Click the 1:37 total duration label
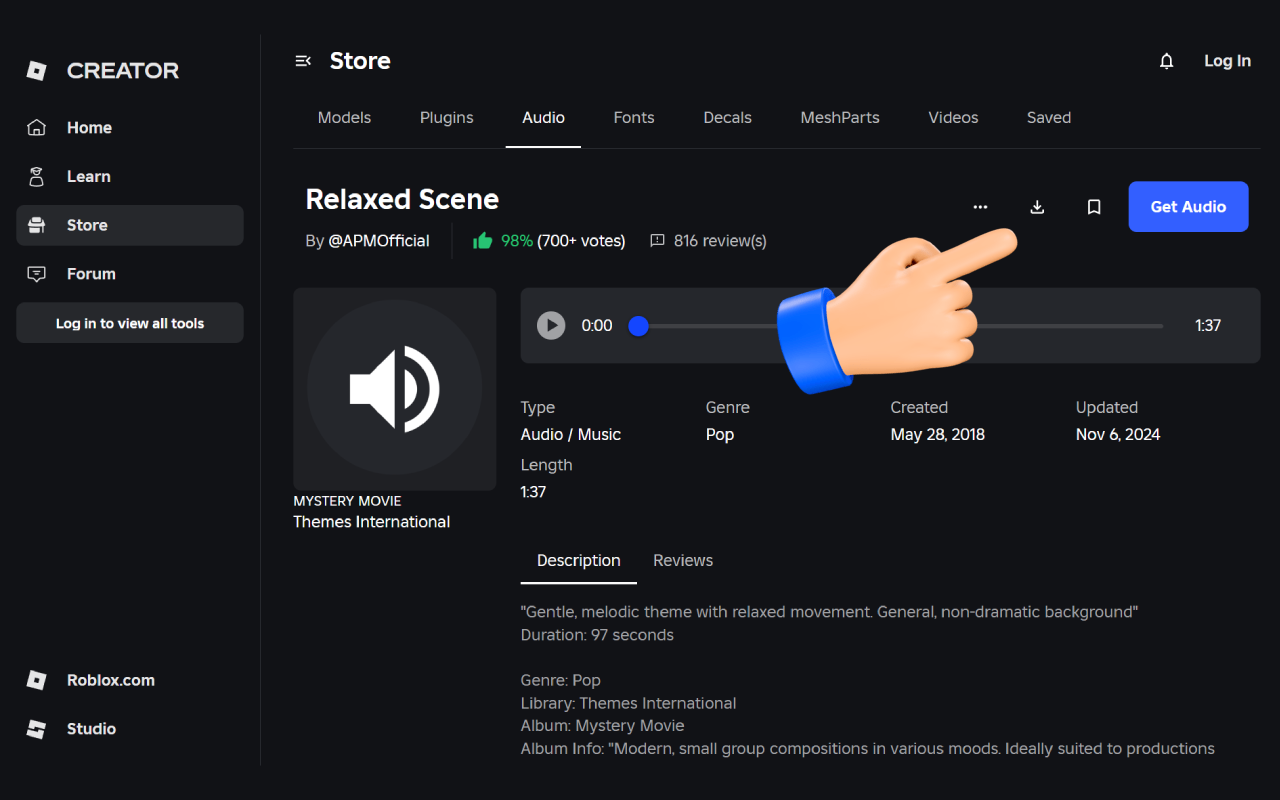Image resolution: width=1280 pixels, height=800 pixels. click(1208, 325)
